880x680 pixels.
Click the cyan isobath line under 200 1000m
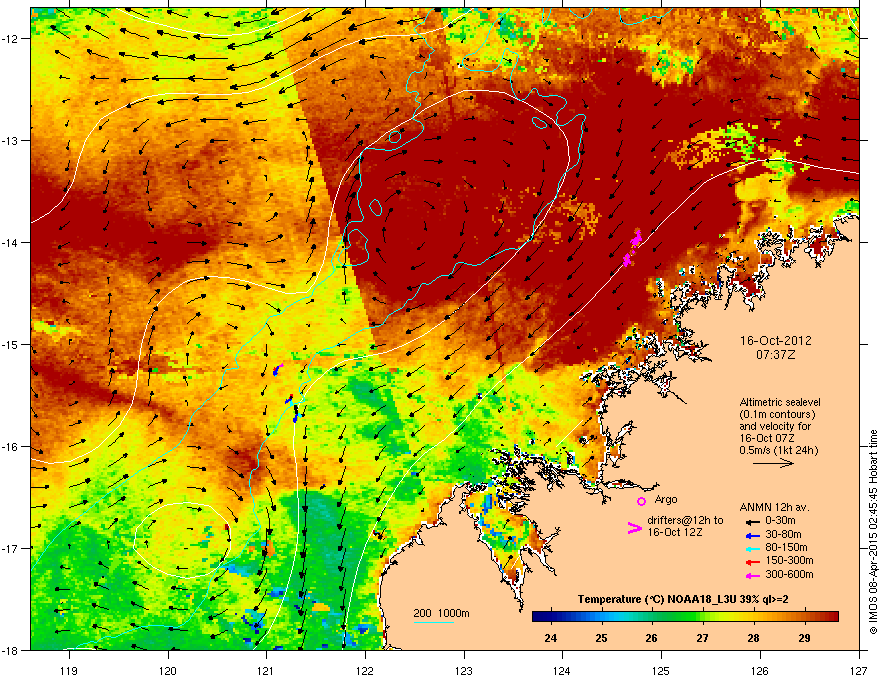pyautogui.click(x=433, y=622)
